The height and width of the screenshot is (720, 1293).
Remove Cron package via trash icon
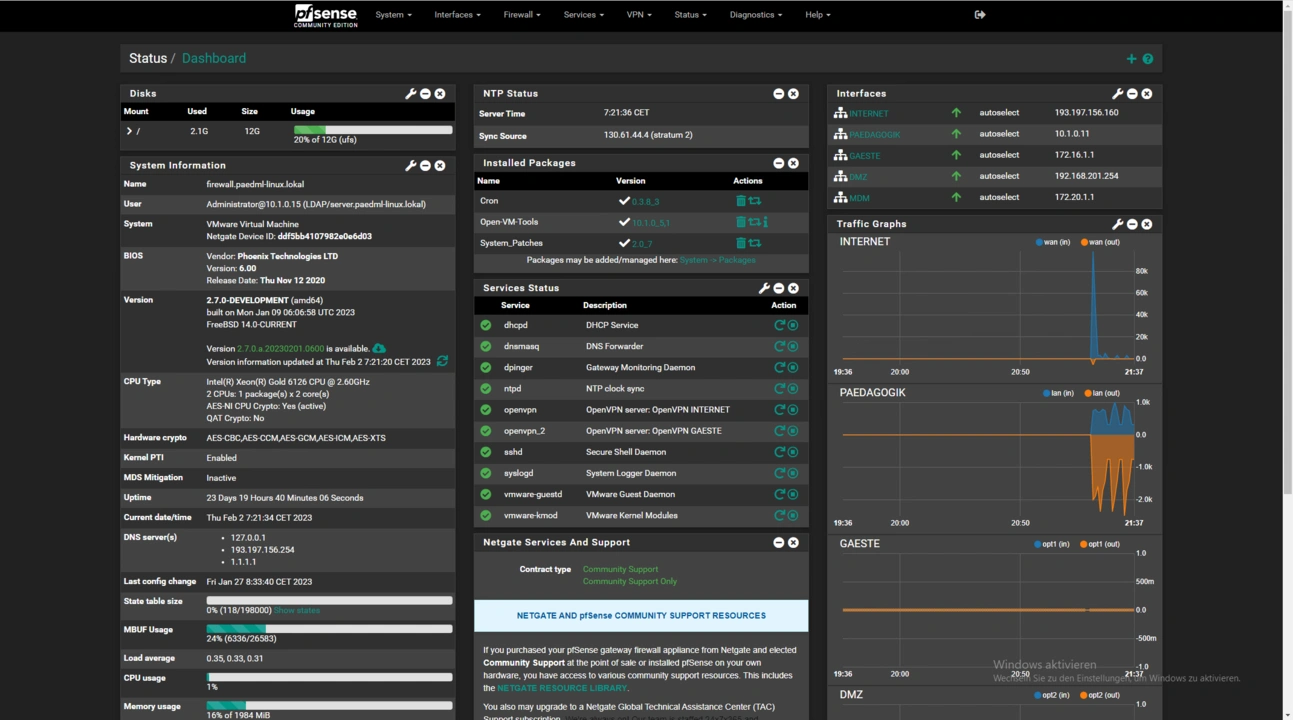[x=741, y=201]
